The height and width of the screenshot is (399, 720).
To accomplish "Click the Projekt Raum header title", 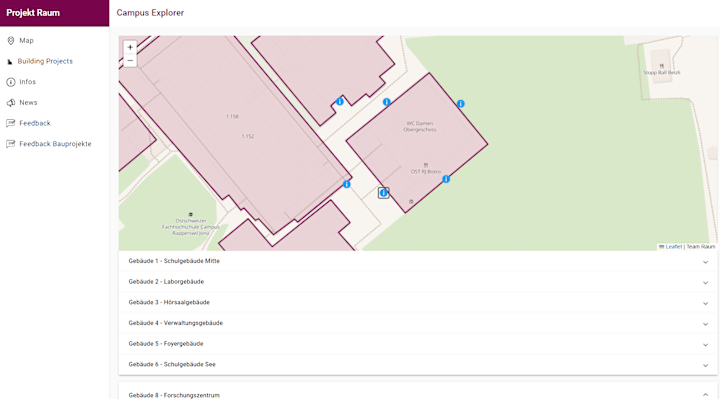I will (33, 13).
